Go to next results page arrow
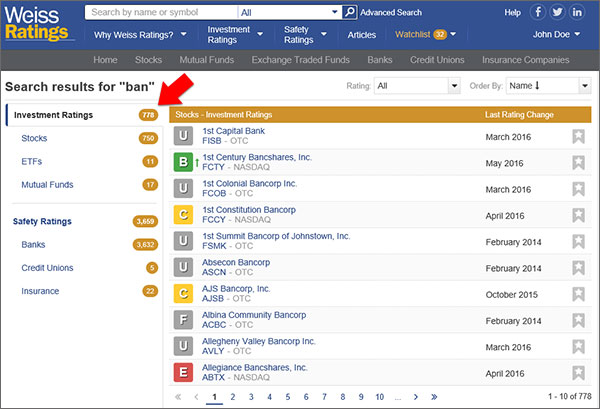The height and width of the screenshot is (409, 600). [414, 397]
